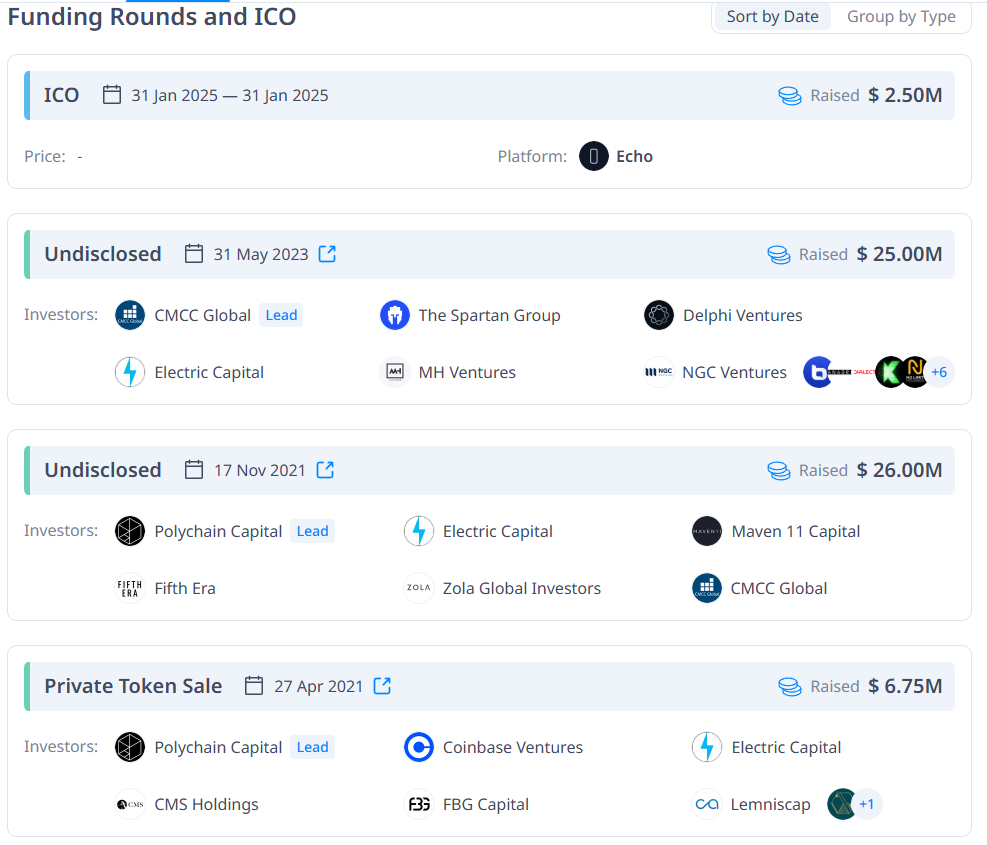
Task: Click Lead badge next to CMCC Global
Action: pos(281,315)
